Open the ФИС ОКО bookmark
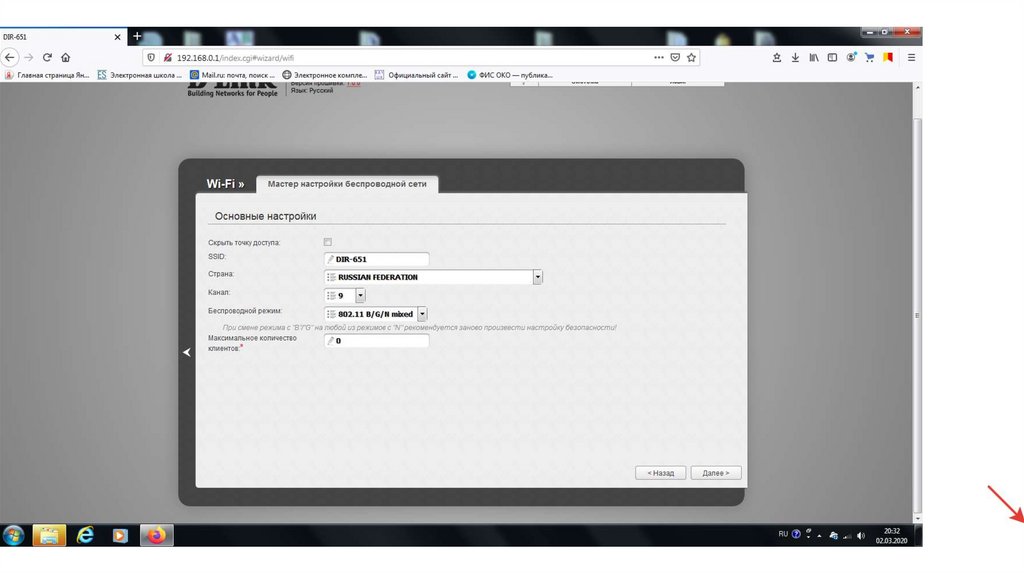This screenshot has width=1024, height=574. [x=510, y=75]
